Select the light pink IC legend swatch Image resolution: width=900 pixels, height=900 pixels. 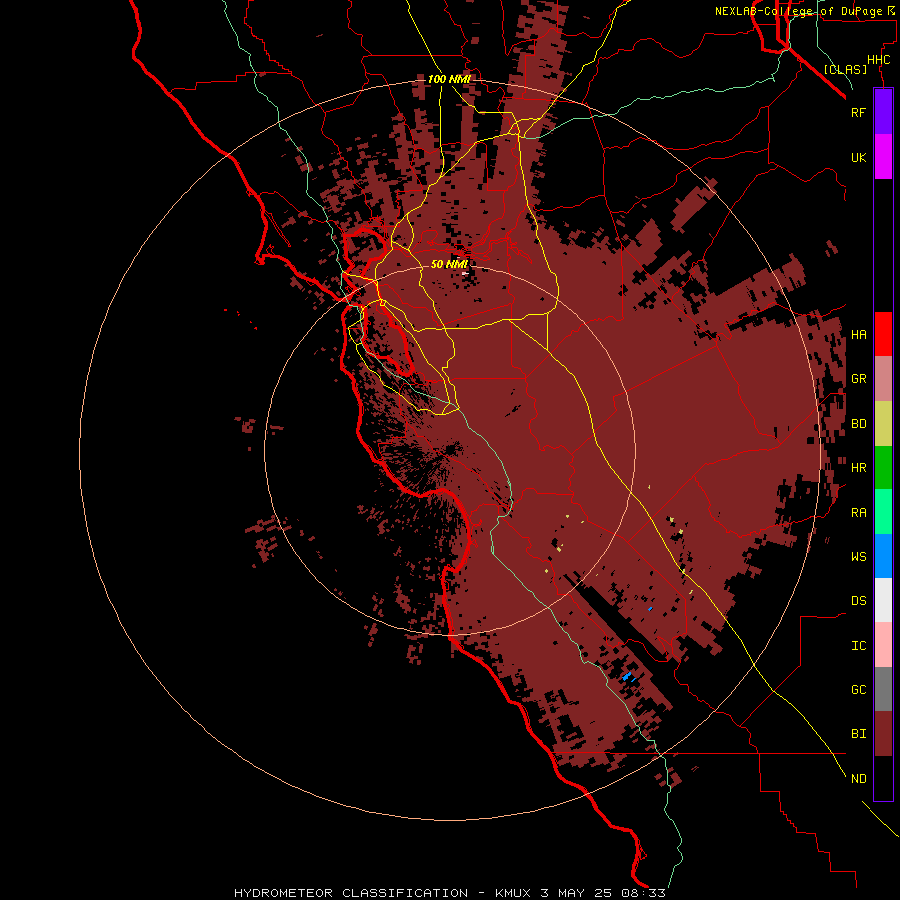(x=883, y=645)
